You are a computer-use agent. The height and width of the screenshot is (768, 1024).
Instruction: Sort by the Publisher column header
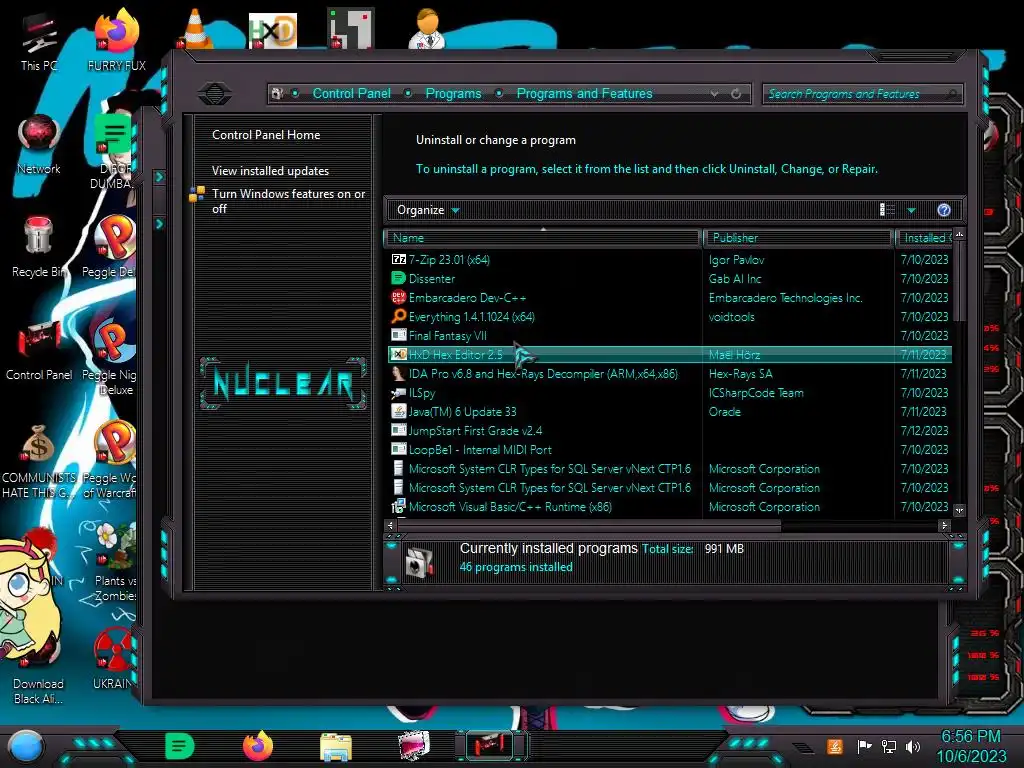click(798, 238)
